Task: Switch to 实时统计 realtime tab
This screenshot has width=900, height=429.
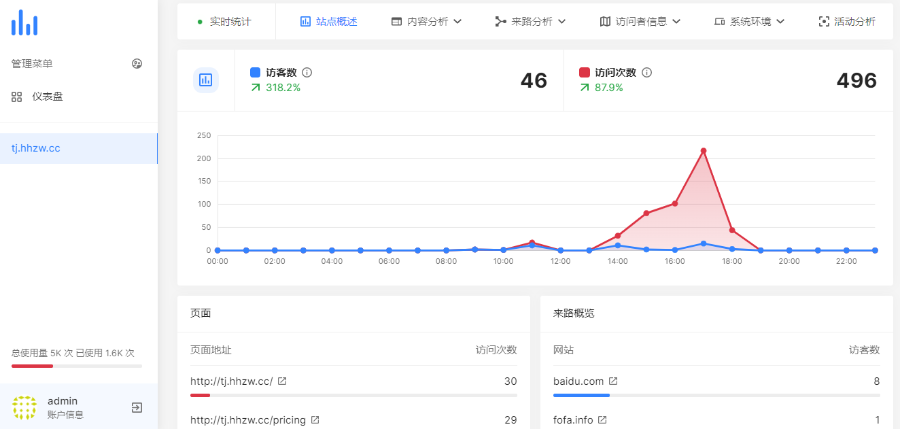Action: point(225,22)
